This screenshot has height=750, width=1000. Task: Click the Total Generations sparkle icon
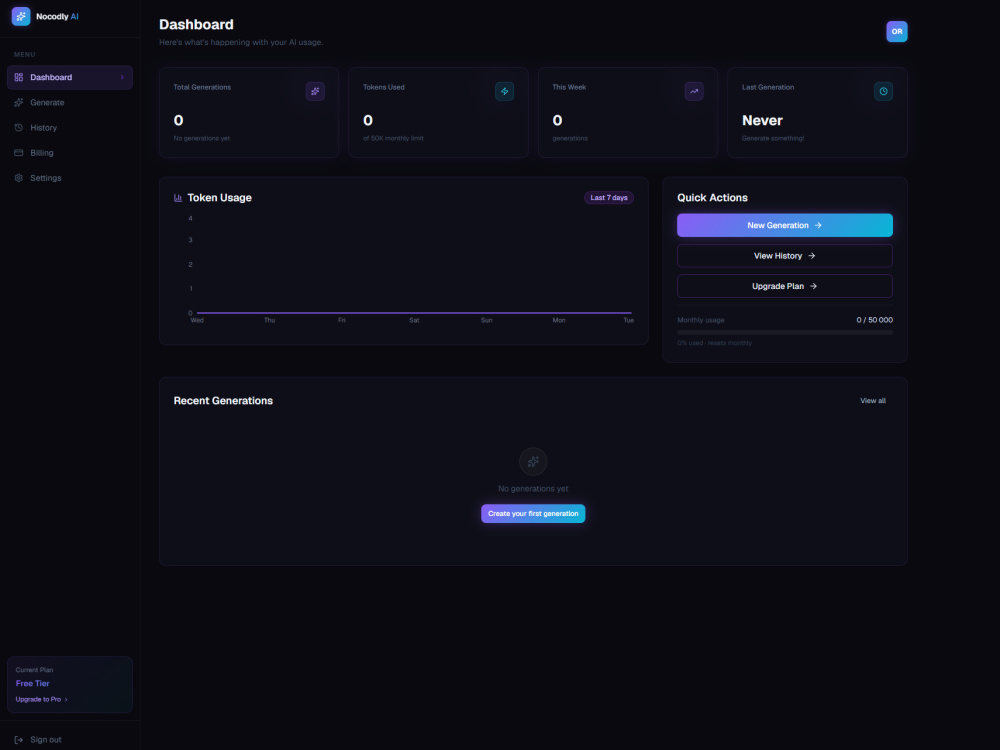[315, 91]
